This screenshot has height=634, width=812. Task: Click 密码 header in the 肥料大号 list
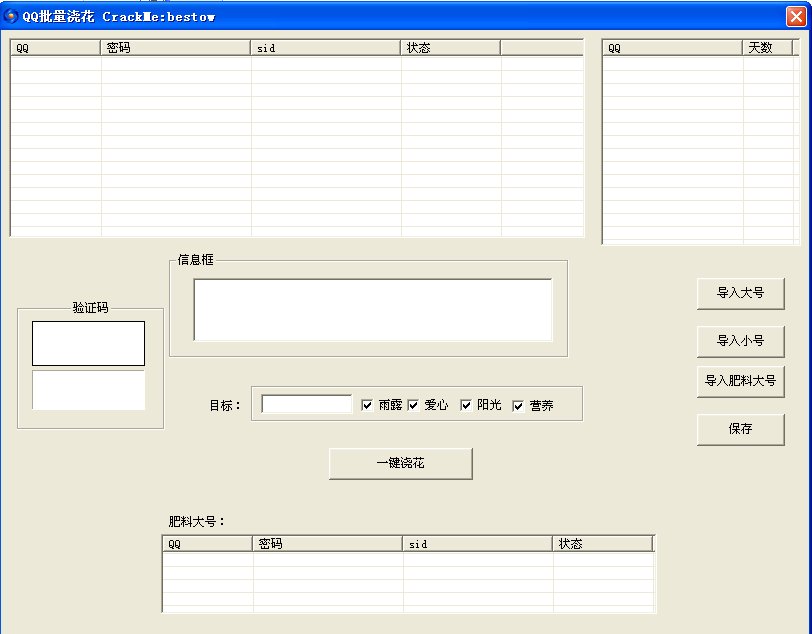tap(328, 544)
